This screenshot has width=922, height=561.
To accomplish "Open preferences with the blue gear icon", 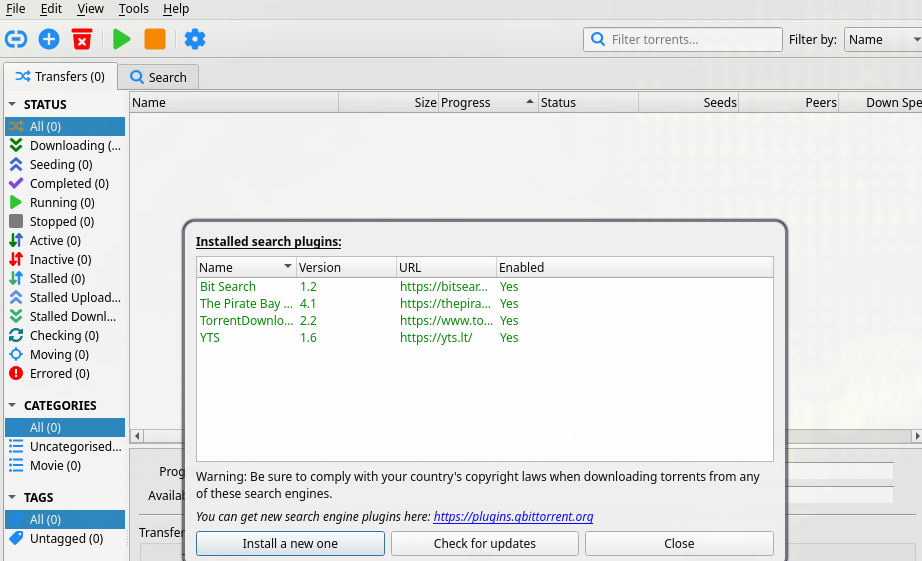I will click(x=195, y=39).
